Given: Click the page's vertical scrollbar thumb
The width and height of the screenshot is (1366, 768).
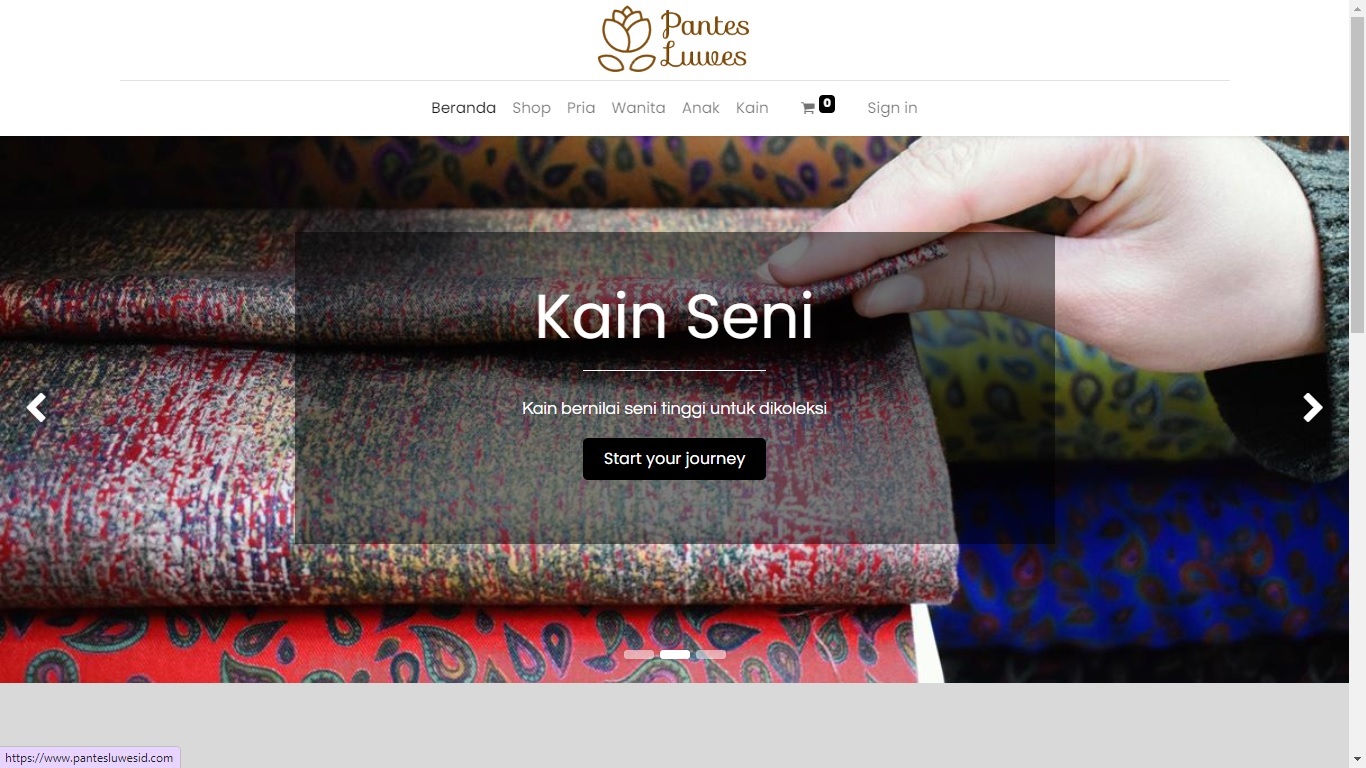Looking at the screenshot, I should point(1357,175).
